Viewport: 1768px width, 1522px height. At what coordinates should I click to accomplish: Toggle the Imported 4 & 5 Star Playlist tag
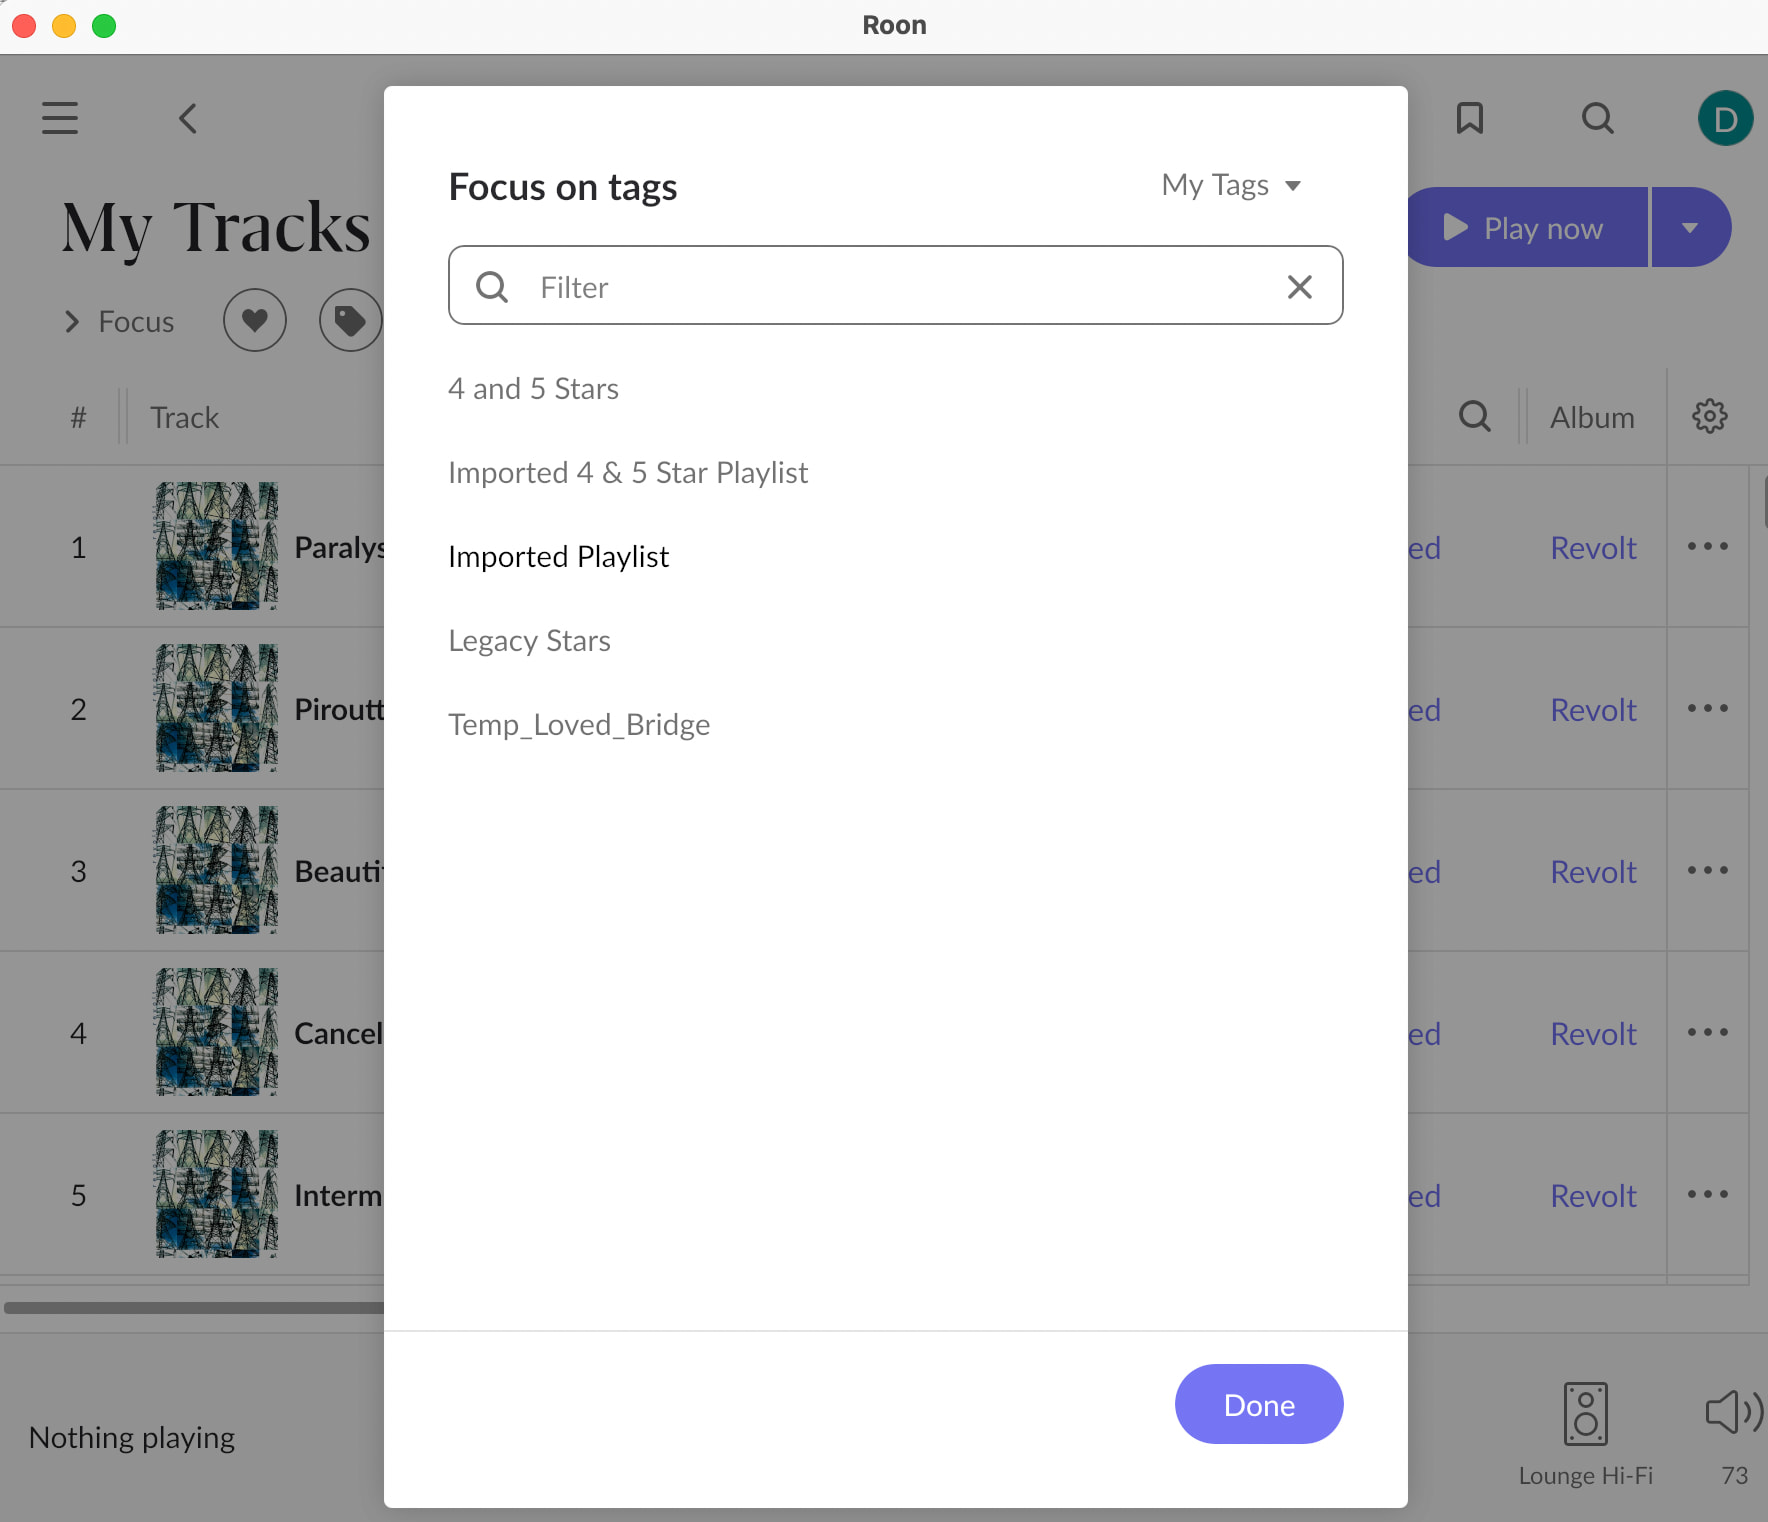click(628, 472)
